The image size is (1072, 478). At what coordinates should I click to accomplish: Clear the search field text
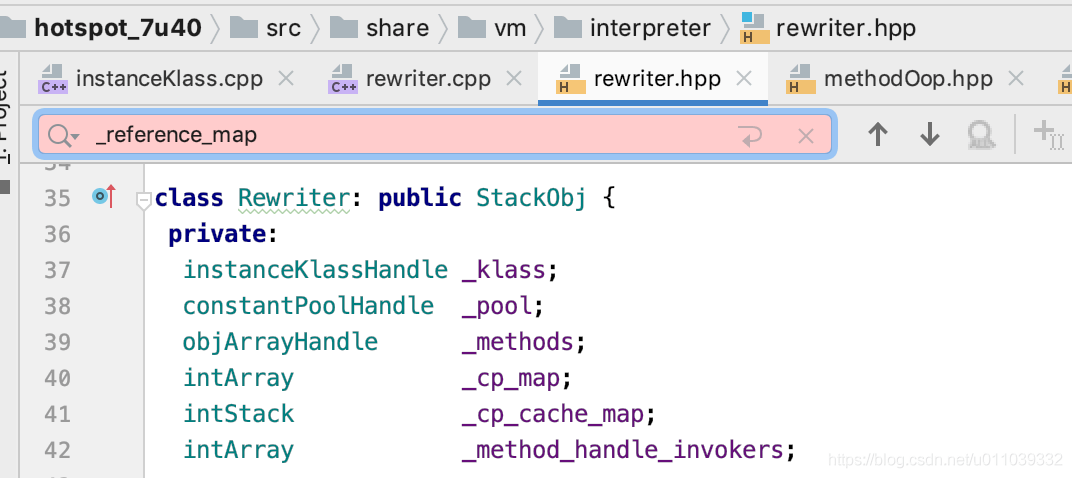(806, 136)
